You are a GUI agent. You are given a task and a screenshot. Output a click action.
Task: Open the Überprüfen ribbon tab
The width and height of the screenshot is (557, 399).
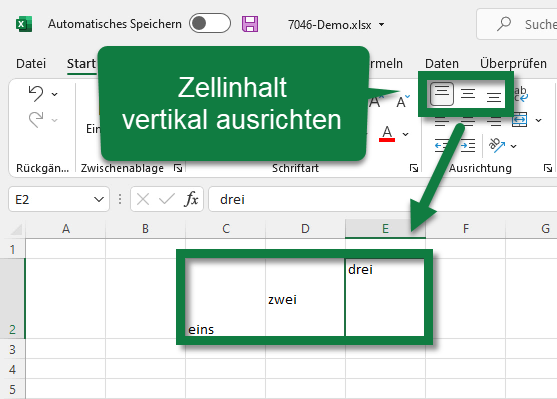point(513,64)
